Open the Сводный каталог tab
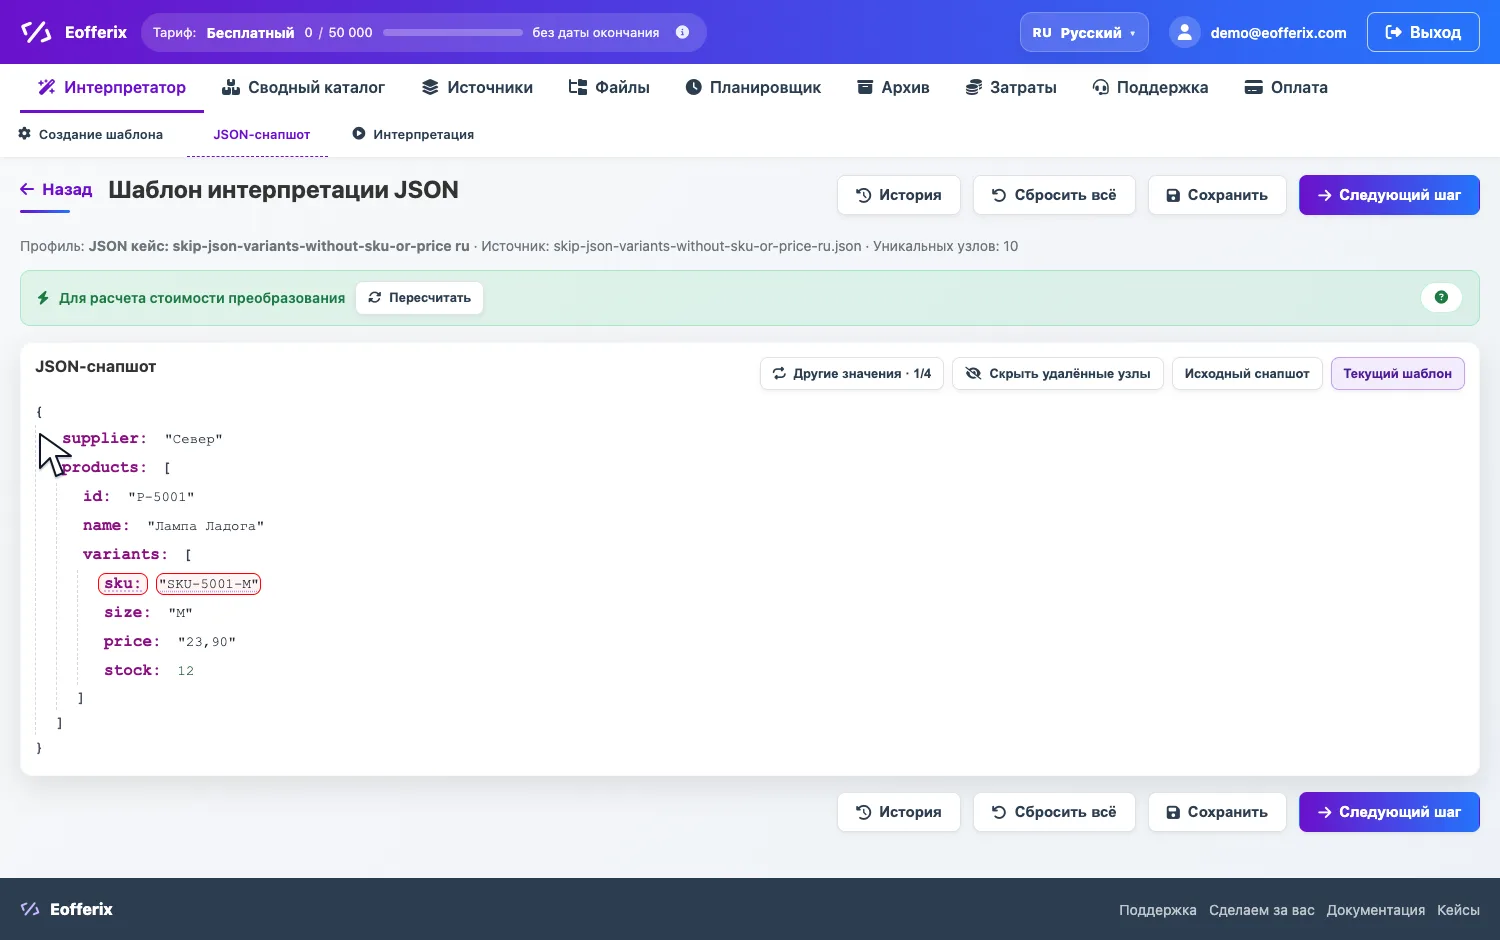Screen dimensions: 1500x940 (x=303, y=87)
